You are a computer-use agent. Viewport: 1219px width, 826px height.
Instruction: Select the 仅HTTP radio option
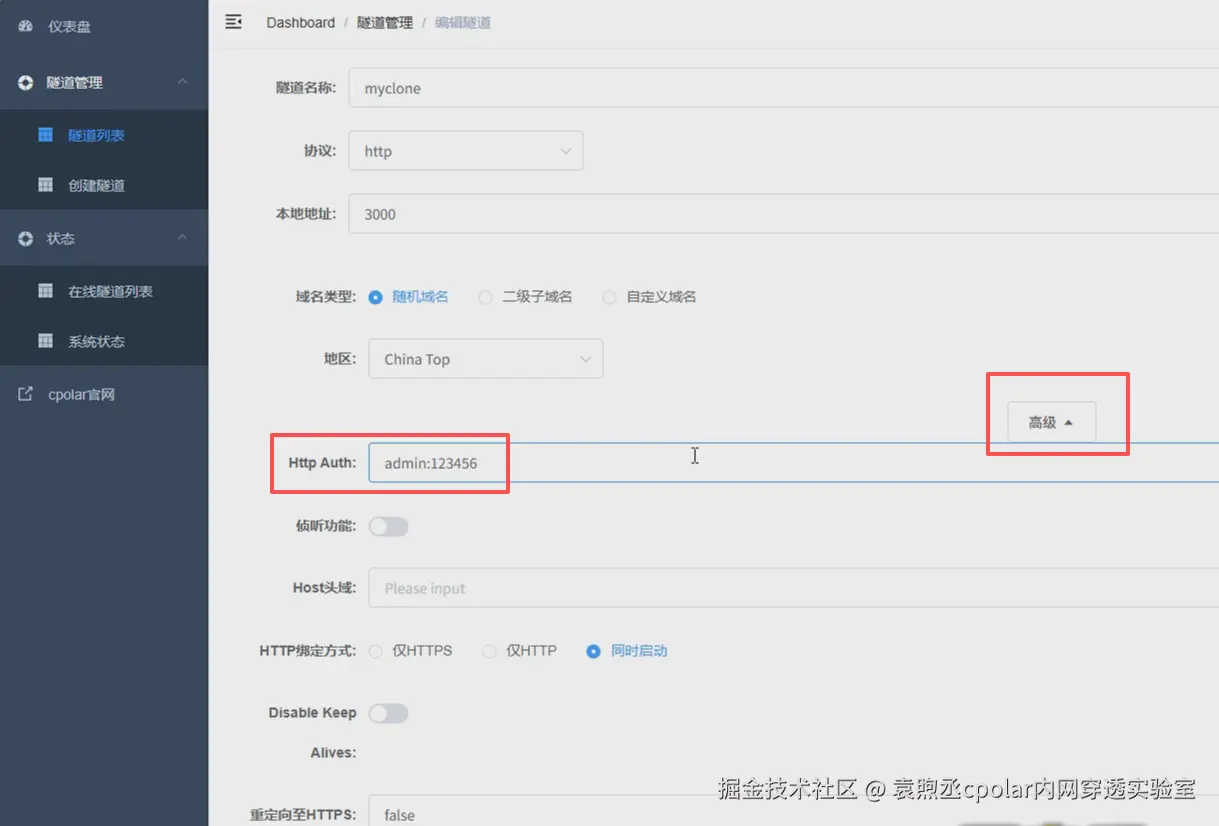point(519,651)
